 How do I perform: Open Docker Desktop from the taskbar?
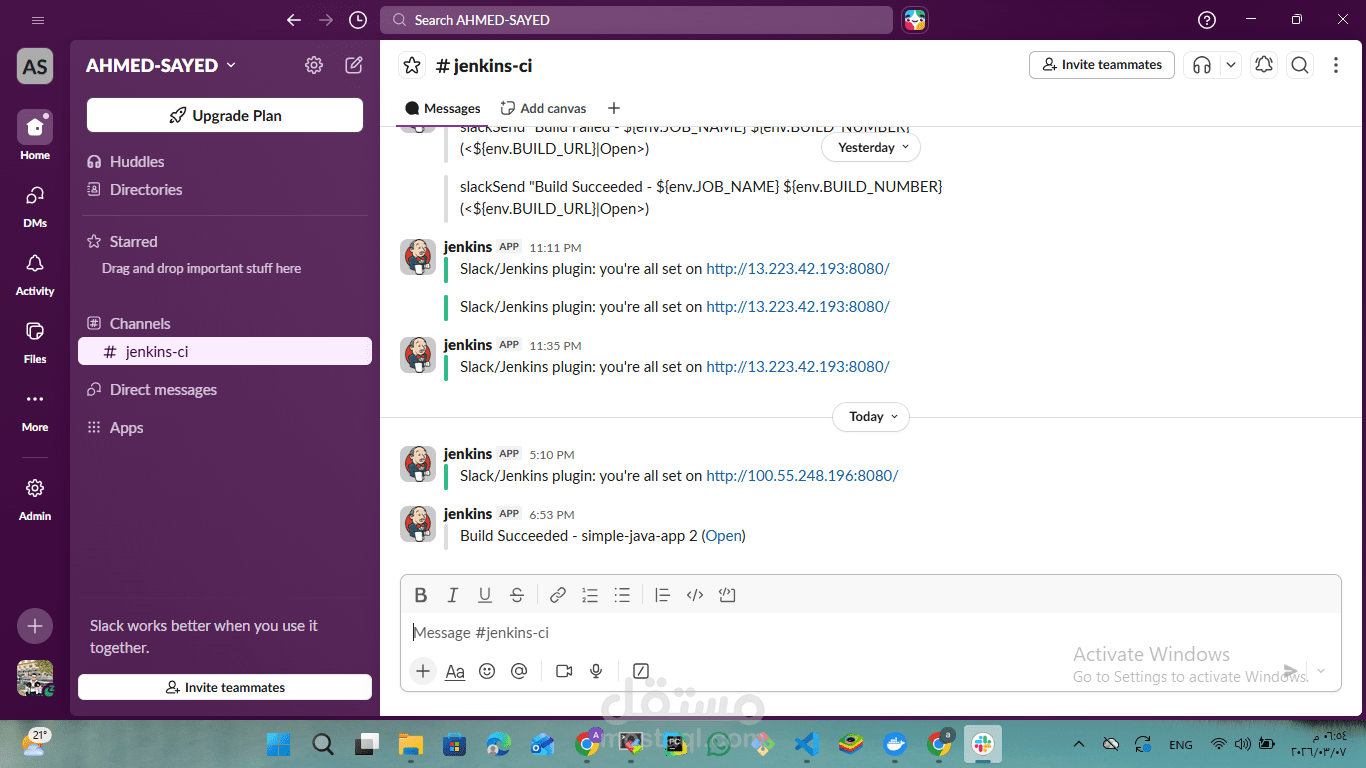(x=895, y=744)
